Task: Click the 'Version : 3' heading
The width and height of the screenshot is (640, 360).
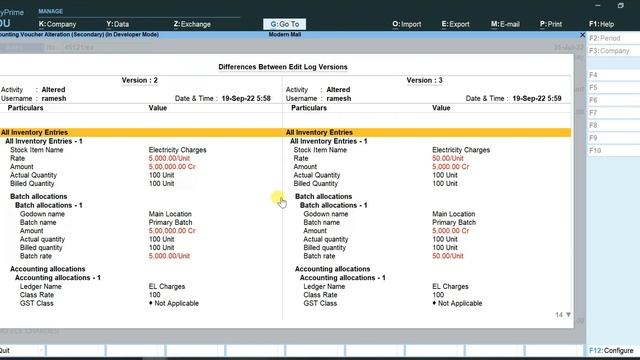Action: [x=424, y=80]
